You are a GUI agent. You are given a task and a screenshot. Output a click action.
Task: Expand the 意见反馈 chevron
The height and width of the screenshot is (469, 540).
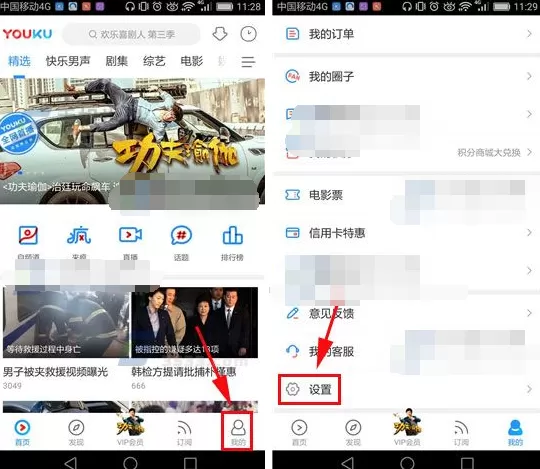[x=529, y=313]
